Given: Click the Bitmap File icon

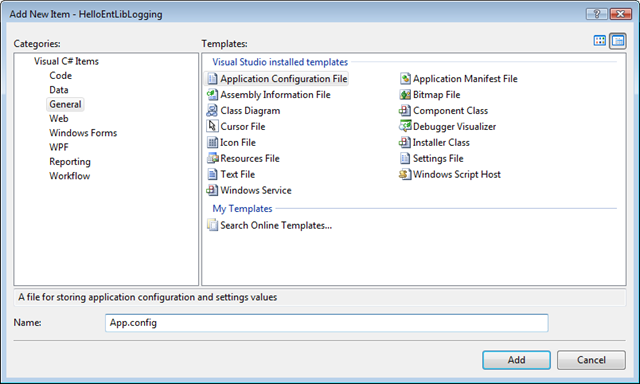Looking at the screenshot, I should point(405,95).
